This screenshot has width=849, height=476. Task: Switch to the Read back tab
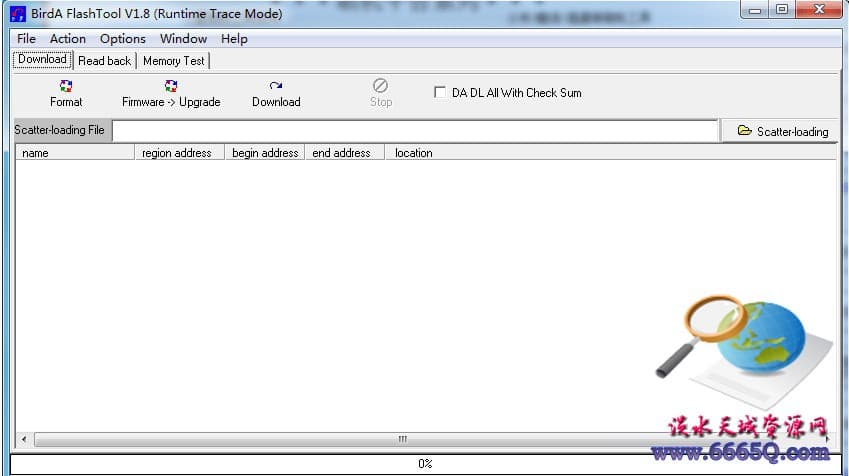pyautogui.click(x=105, y=61)
